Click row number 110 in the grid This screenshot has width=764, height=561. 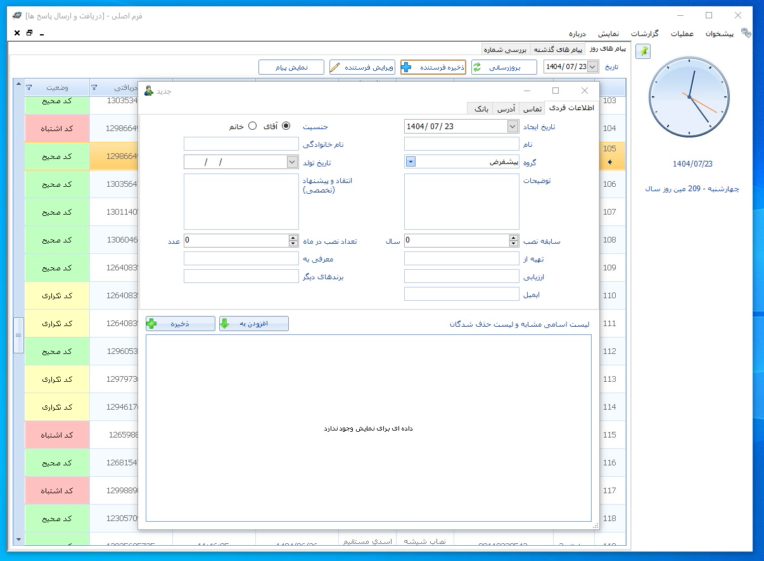[x=610, y=295]
